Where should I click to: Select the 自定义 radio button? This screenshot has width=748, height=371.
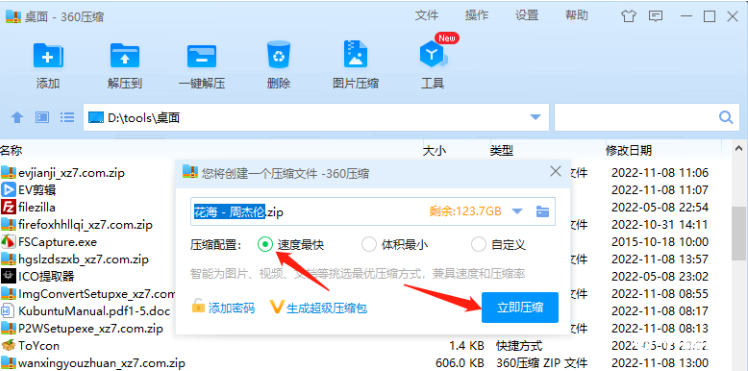pos(478,245)
